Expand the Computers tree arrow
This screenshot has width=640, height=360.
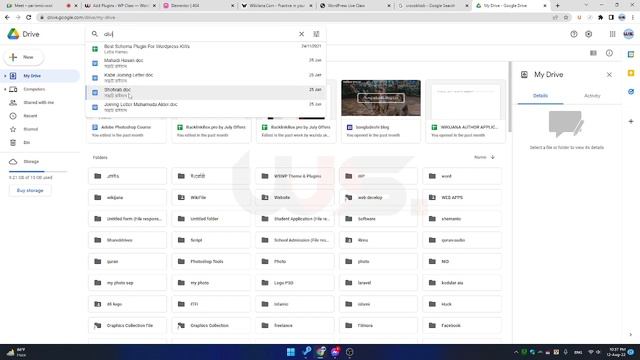pyautogui.click(x=5, y=89)
